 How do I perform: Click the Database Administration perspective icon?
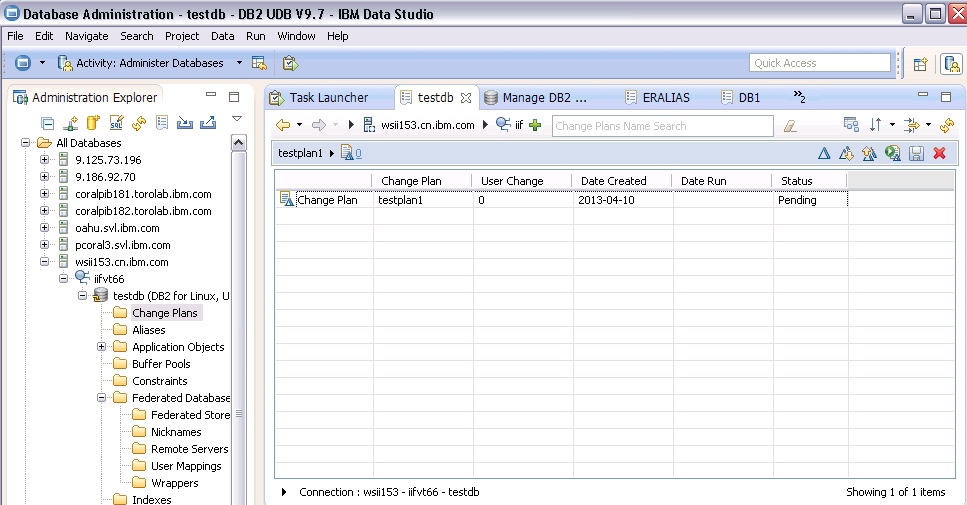[x=952, y=64]
